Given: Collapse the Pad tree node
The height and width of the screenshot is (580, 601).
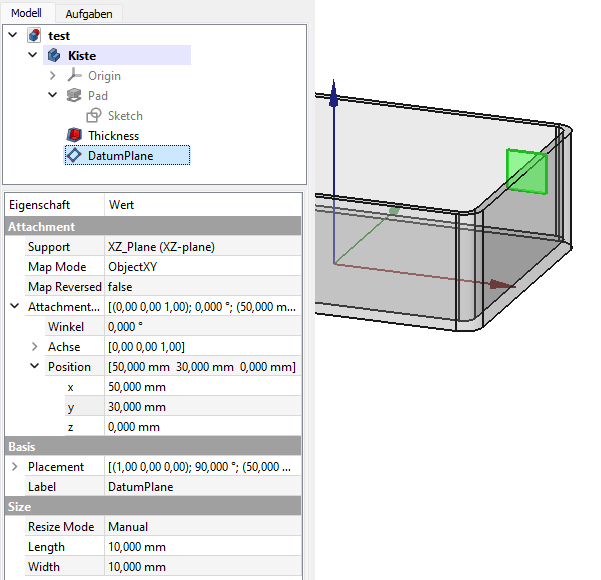Looking at the screenshot, I should [x=53, y=96].
